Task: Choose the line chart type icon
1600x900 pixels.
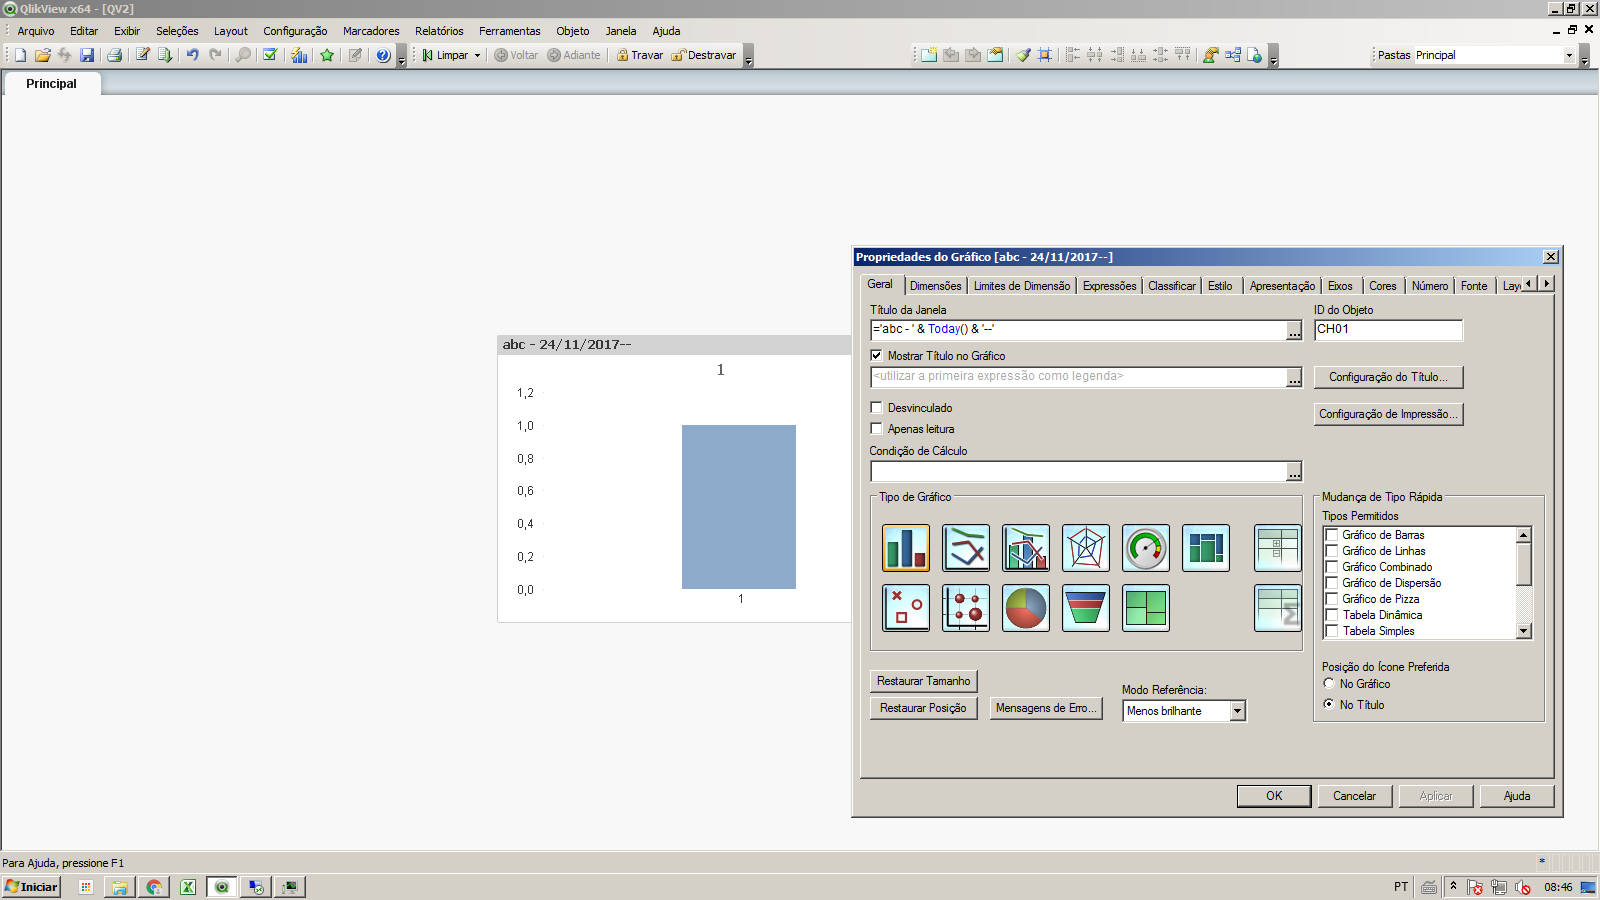Action: tap(965, 548)
